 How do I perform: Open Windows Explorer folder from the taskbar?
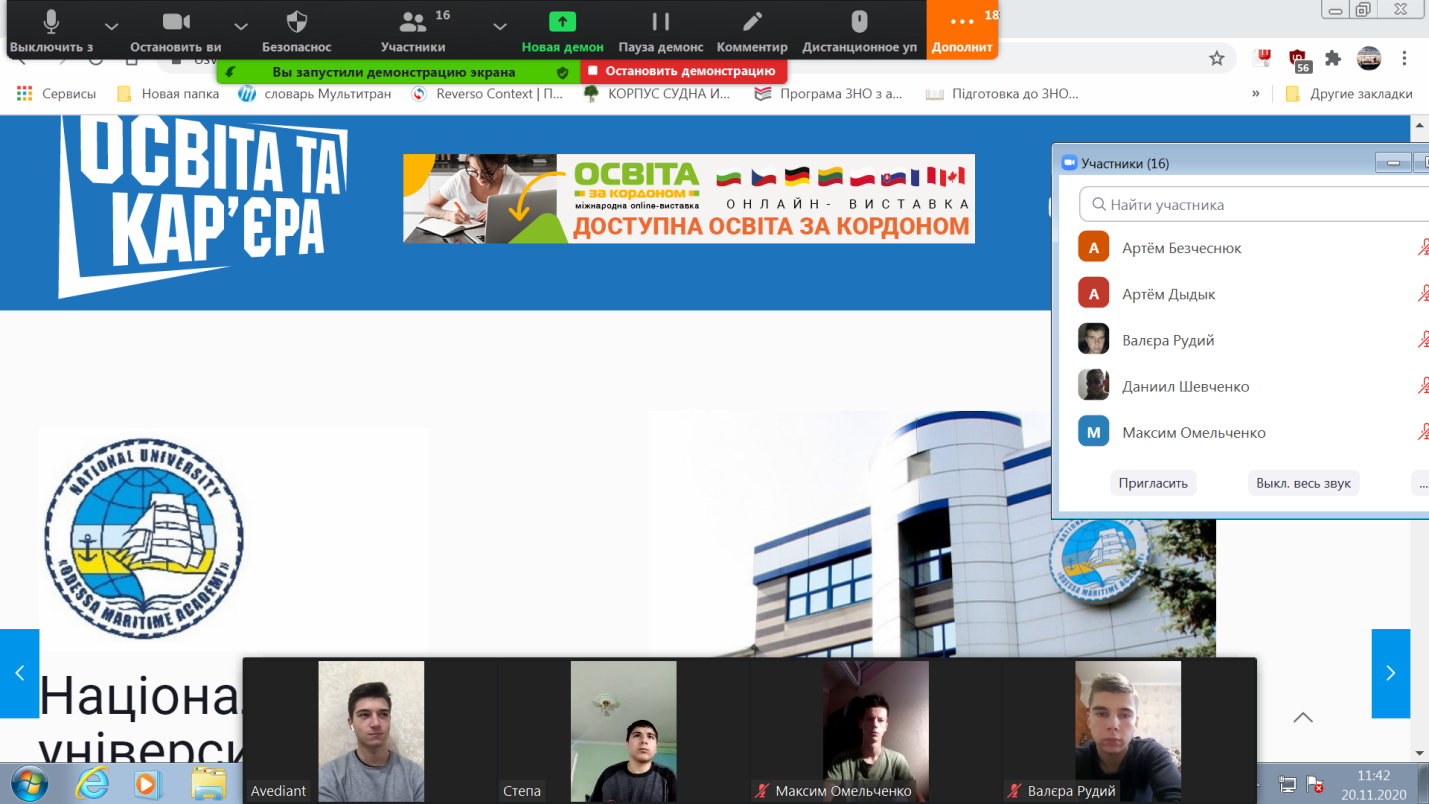(x=209, y=784)
